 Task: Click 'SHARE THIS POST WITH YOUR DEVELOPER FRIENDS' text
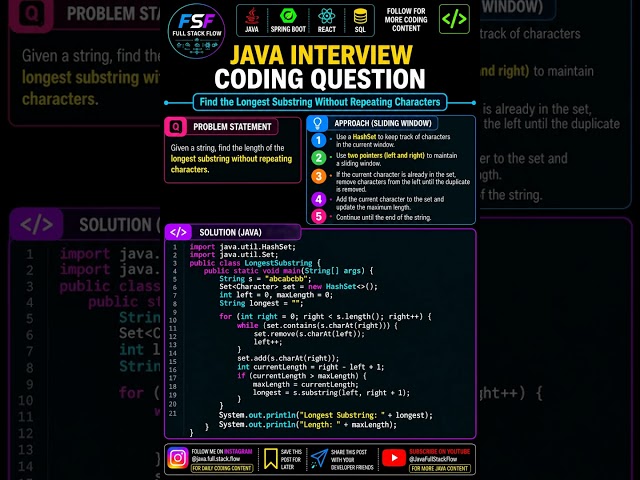click(x=352, y=460)
